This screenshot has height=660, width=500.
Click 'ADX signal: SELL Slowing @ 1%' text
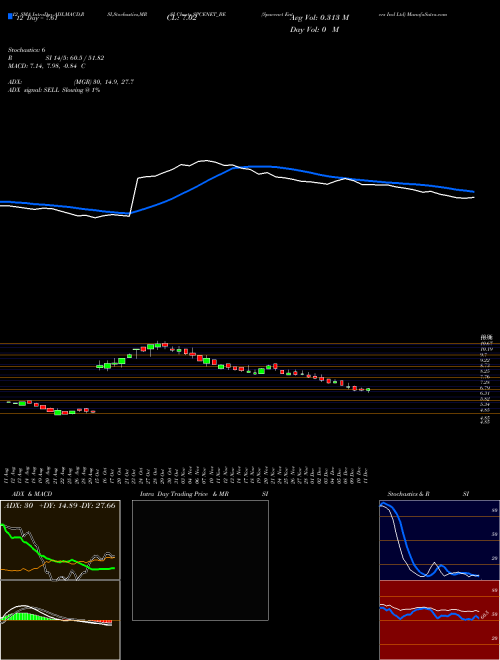pos(54,90)
